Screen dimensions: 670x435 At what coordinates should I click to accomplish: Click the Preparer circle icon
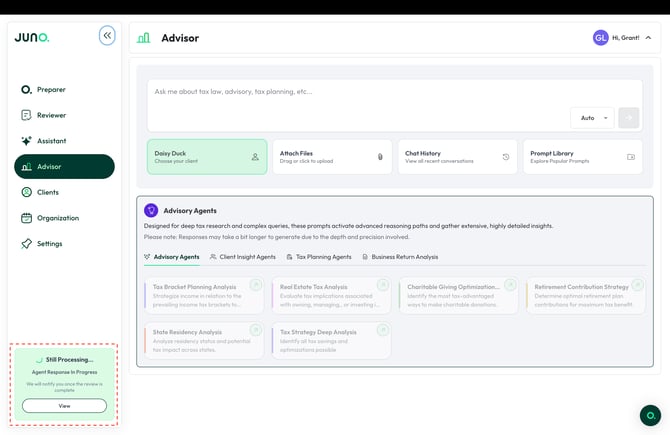pos(26,90)
